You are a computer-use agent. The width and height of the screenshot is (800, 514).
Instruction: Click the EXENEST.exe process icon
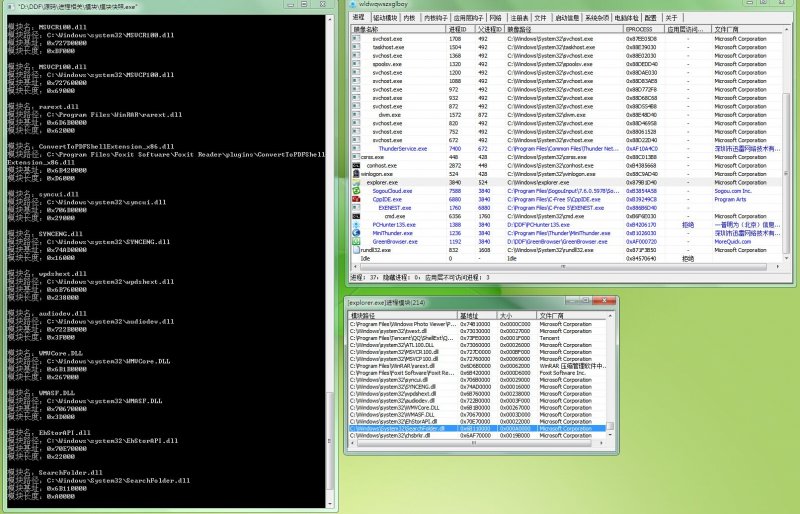click(356, 208)
